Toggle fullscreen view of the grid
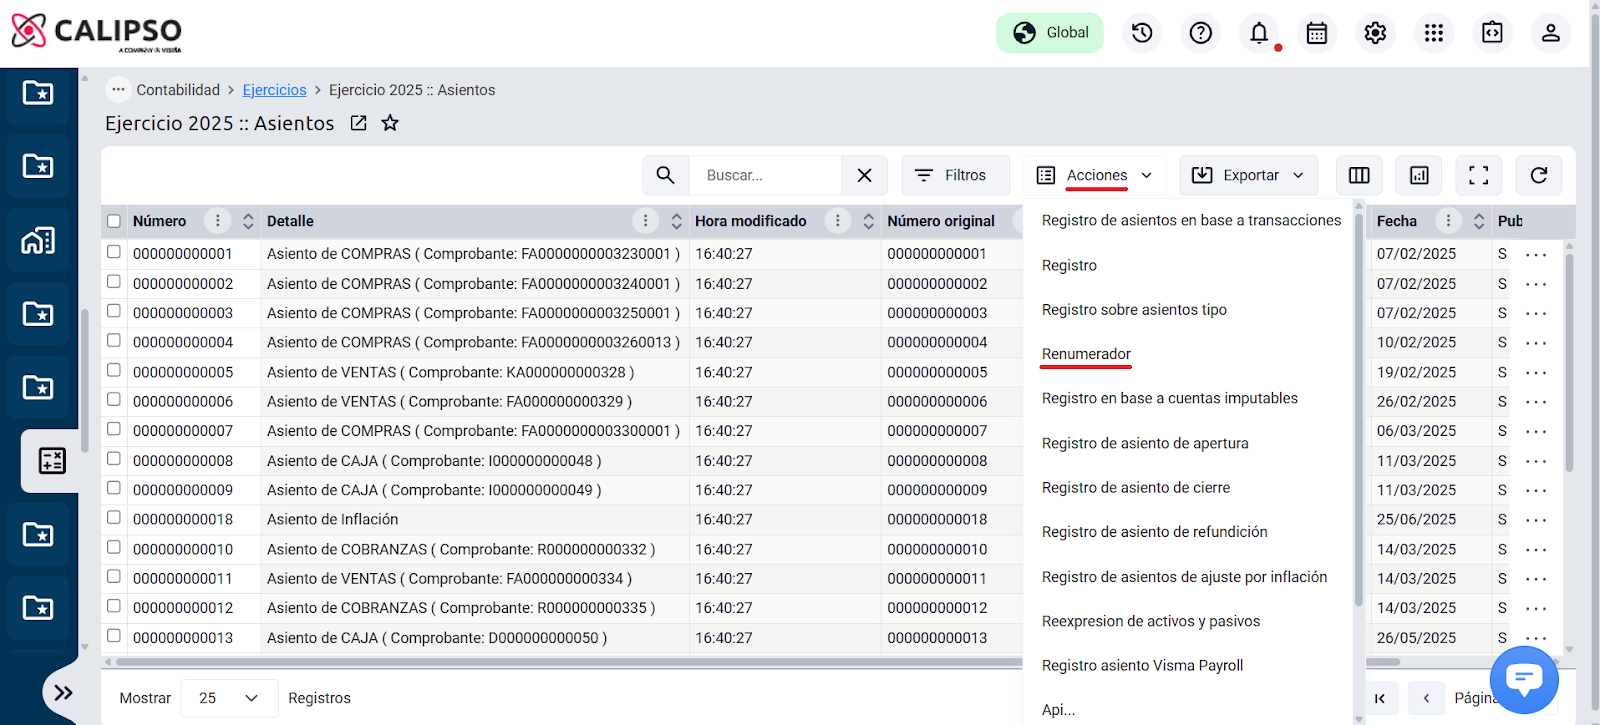The height and width of the screenshot is (725, 1600). point(1479,175)
